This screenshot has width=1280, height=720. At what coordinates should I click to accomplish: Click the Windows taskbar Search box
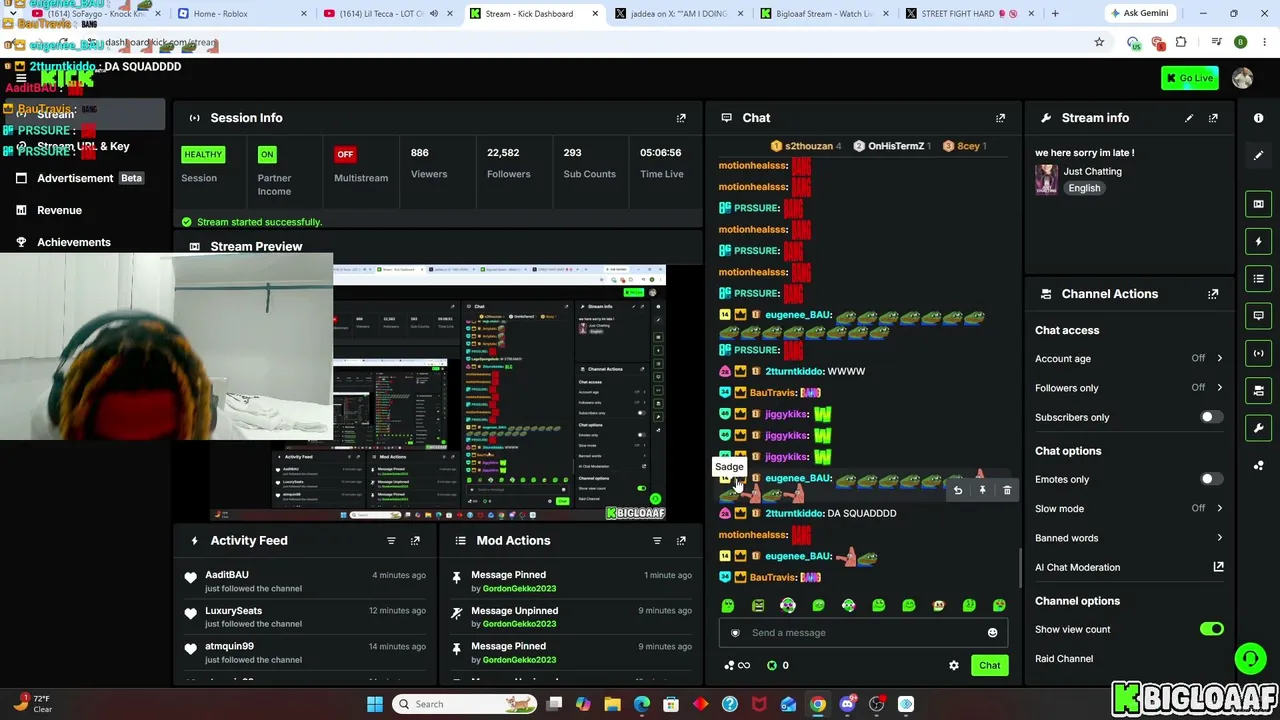click(463, 704)
